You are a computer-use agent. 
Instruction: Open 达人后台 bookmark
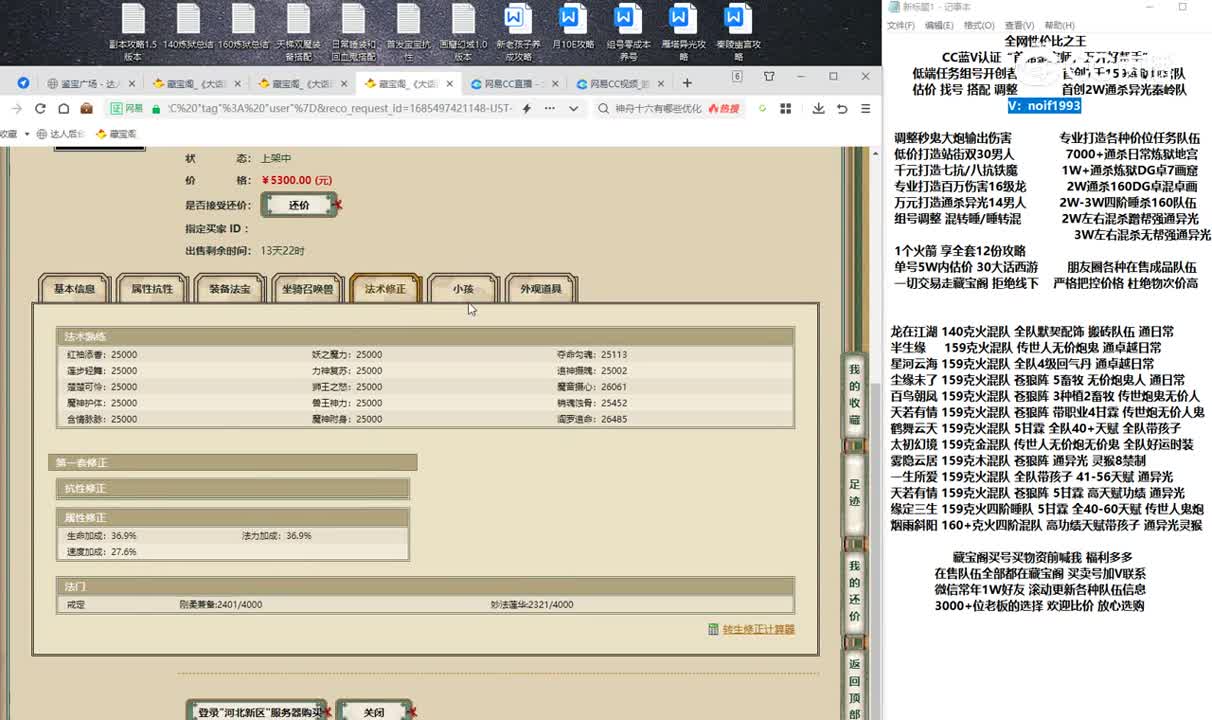coord(60,133)
